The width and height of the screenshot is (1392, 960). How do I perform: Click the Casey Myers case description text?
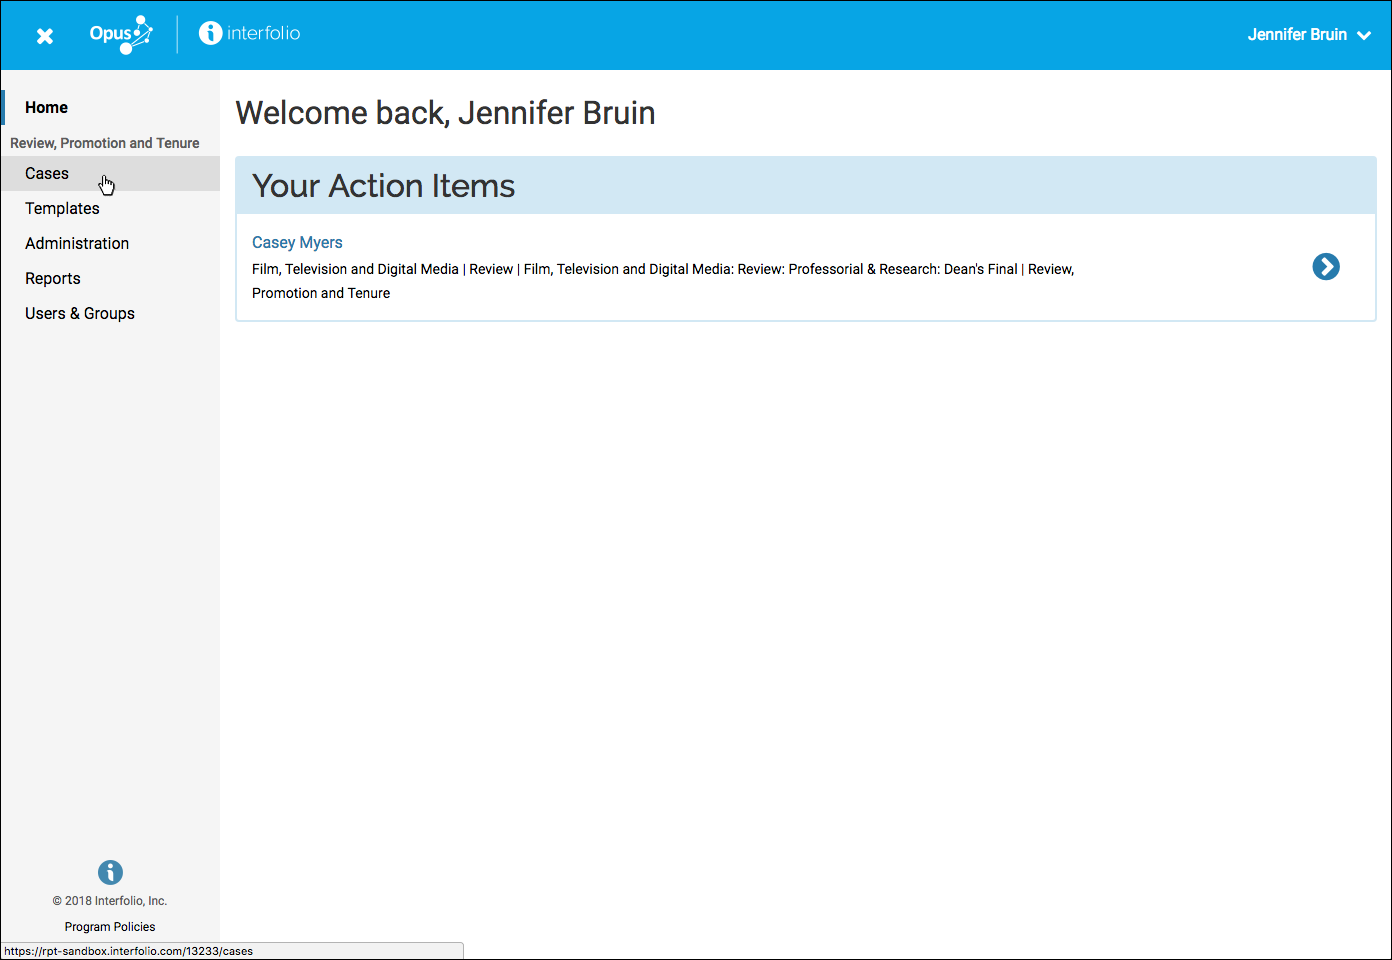(x=663, y=281)
